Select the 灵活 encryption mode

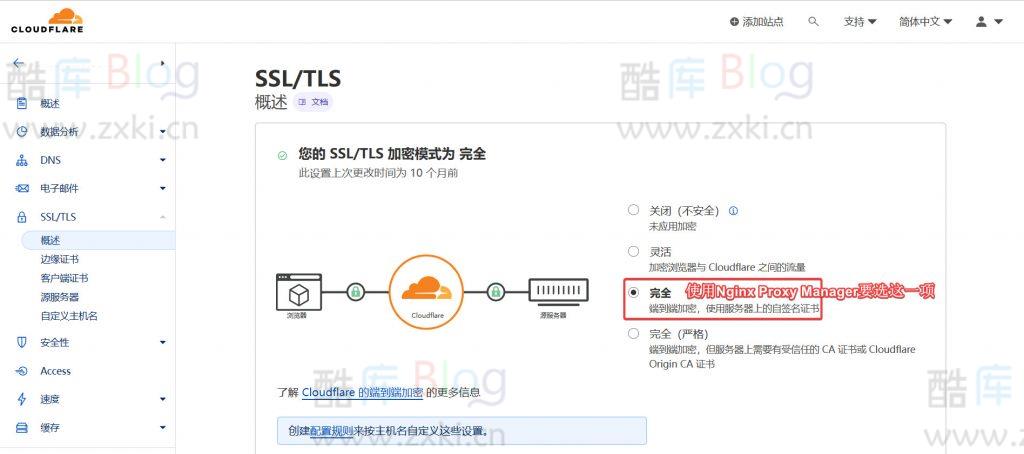633,251
